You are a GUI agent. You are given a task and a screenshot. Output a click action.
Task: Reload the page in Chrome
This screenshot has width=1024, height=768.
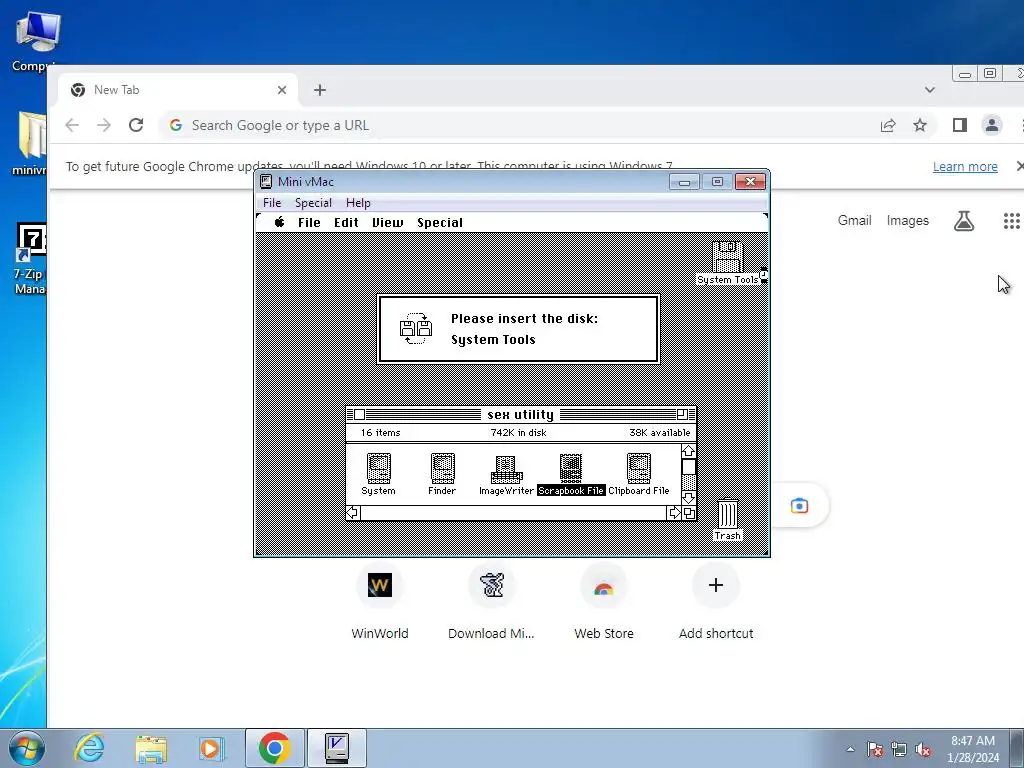click(136, 125)
